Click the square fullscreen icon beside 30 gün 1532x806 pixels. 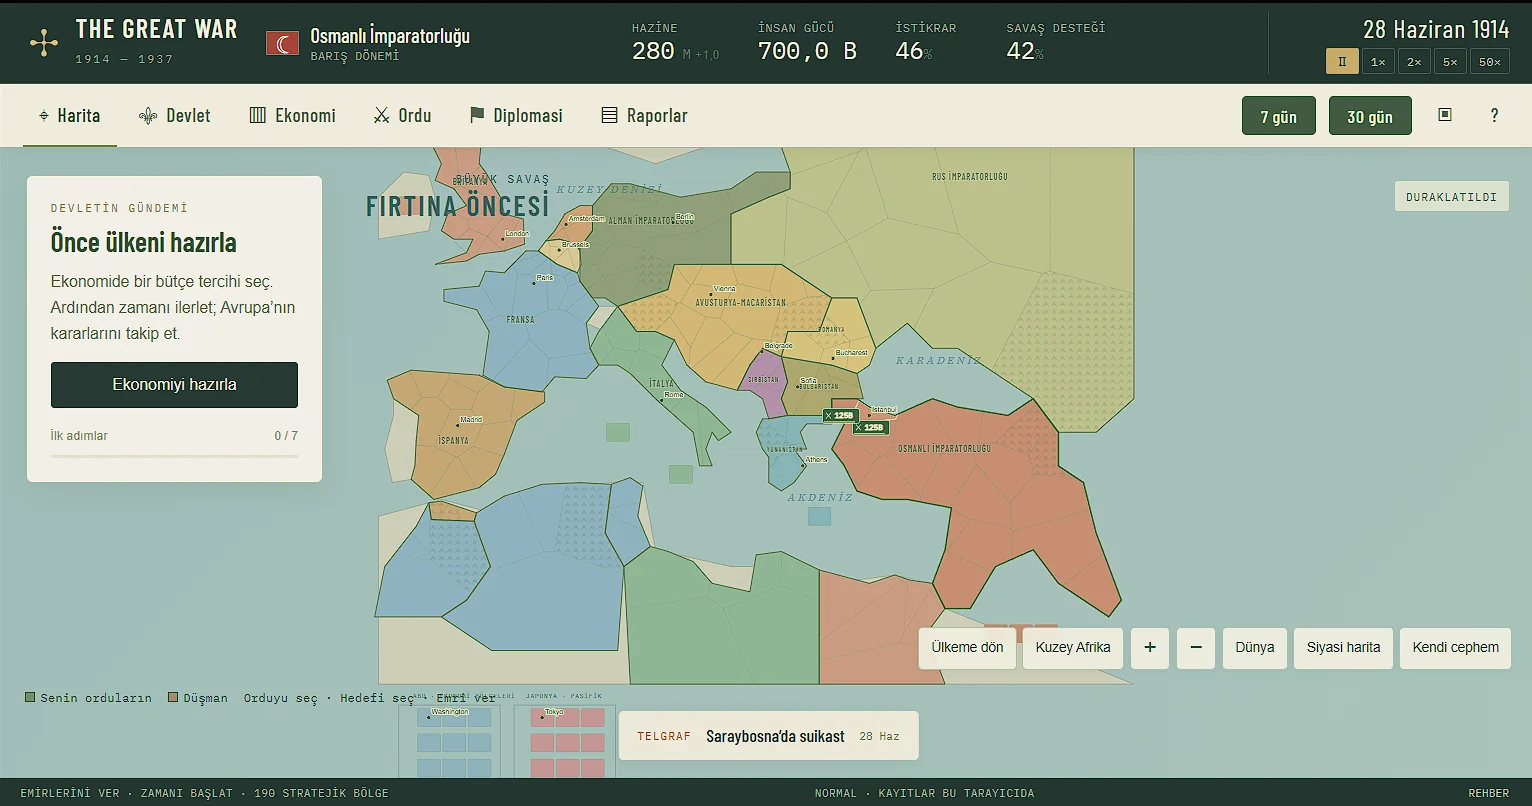[1444, 115]
